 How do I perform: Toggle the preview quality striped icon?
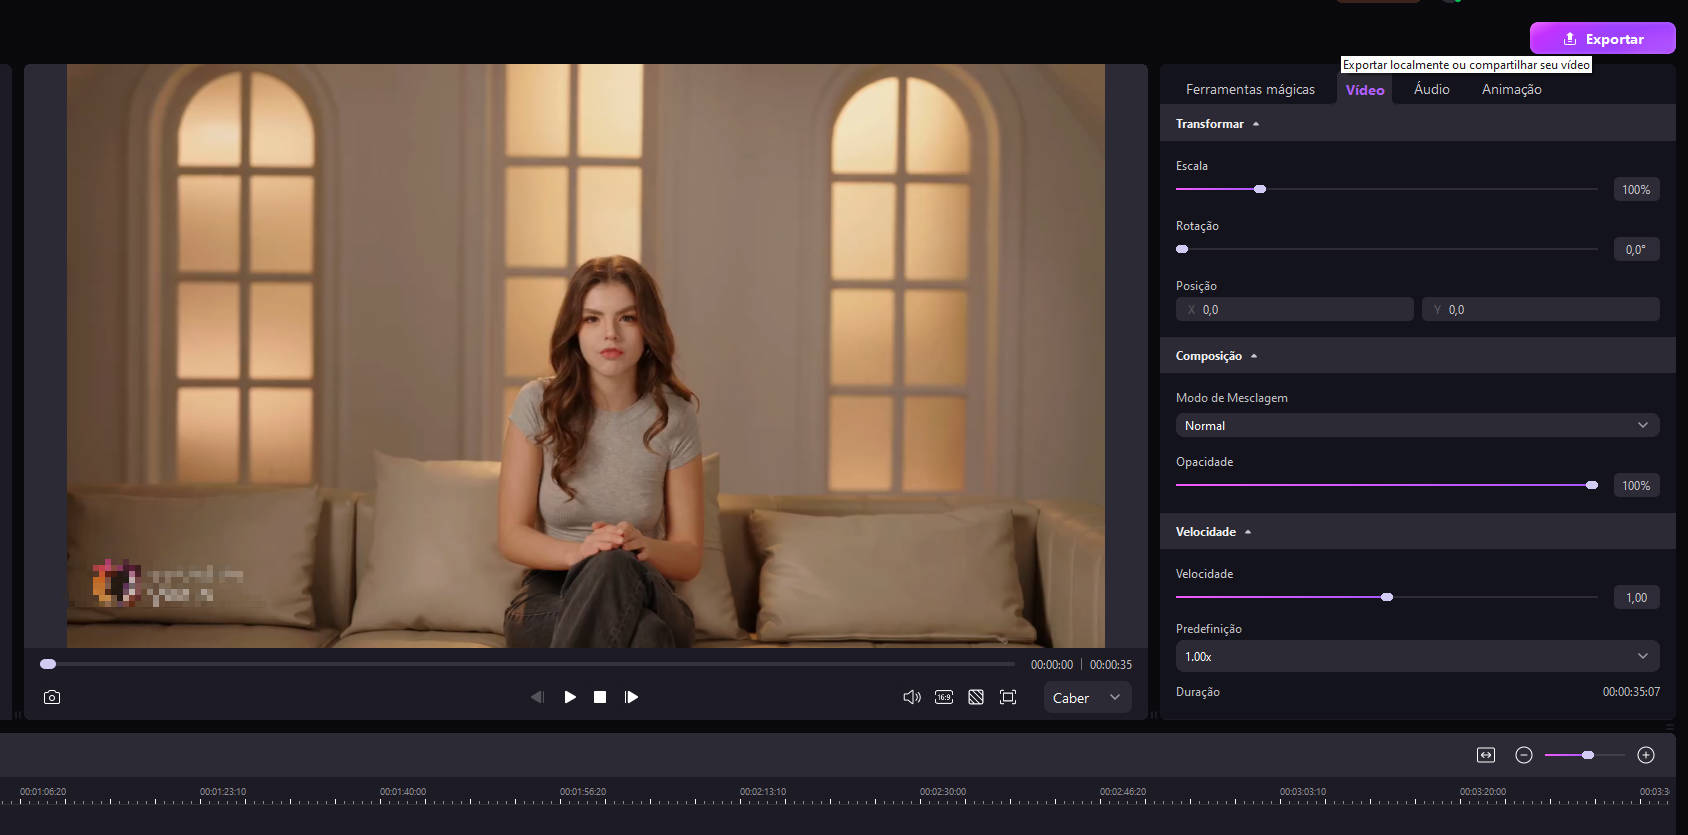(x=976, y=697)
